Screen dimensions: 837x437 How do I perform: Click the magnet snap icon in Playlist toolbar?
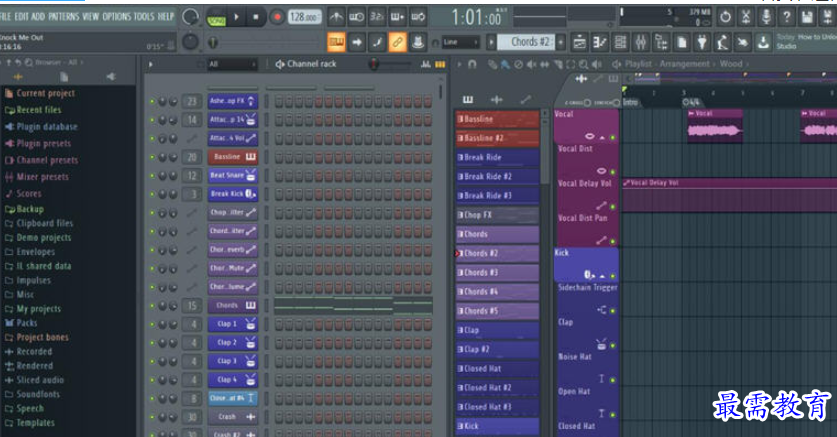pyautogui.click(x=472, y=64)
